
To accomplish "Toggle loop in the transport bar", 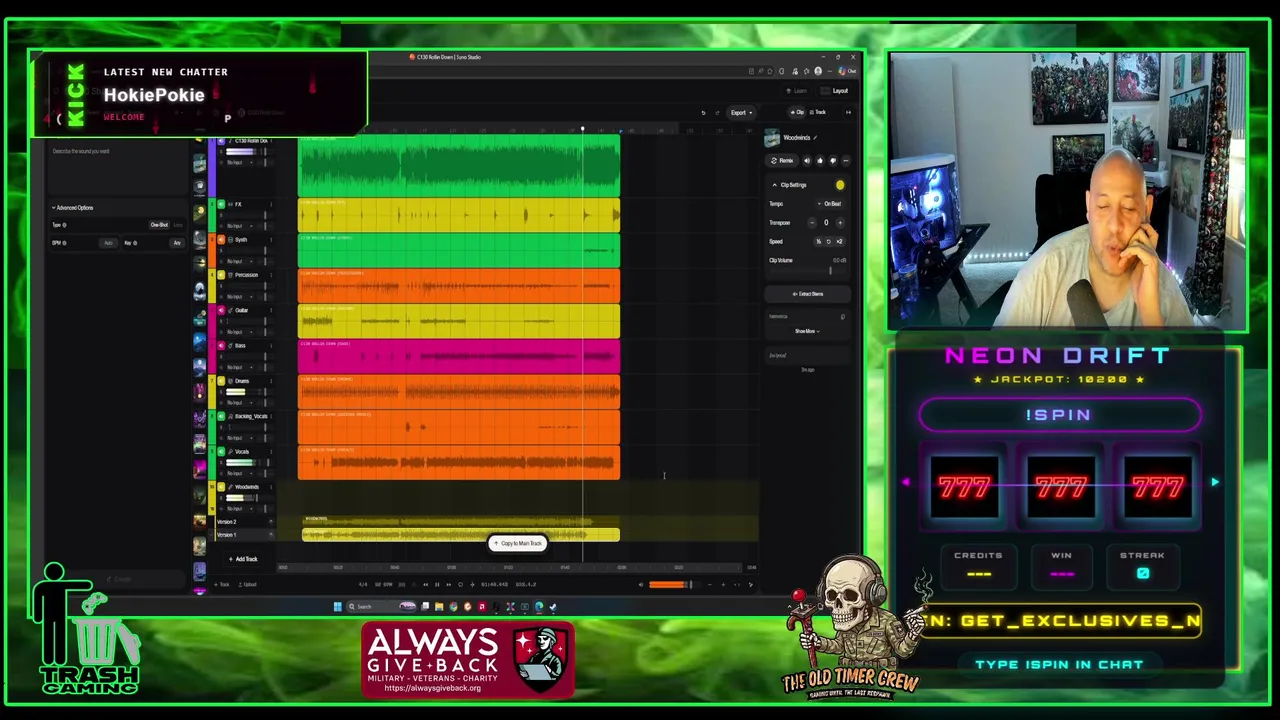I will click(x=460, y=584).
